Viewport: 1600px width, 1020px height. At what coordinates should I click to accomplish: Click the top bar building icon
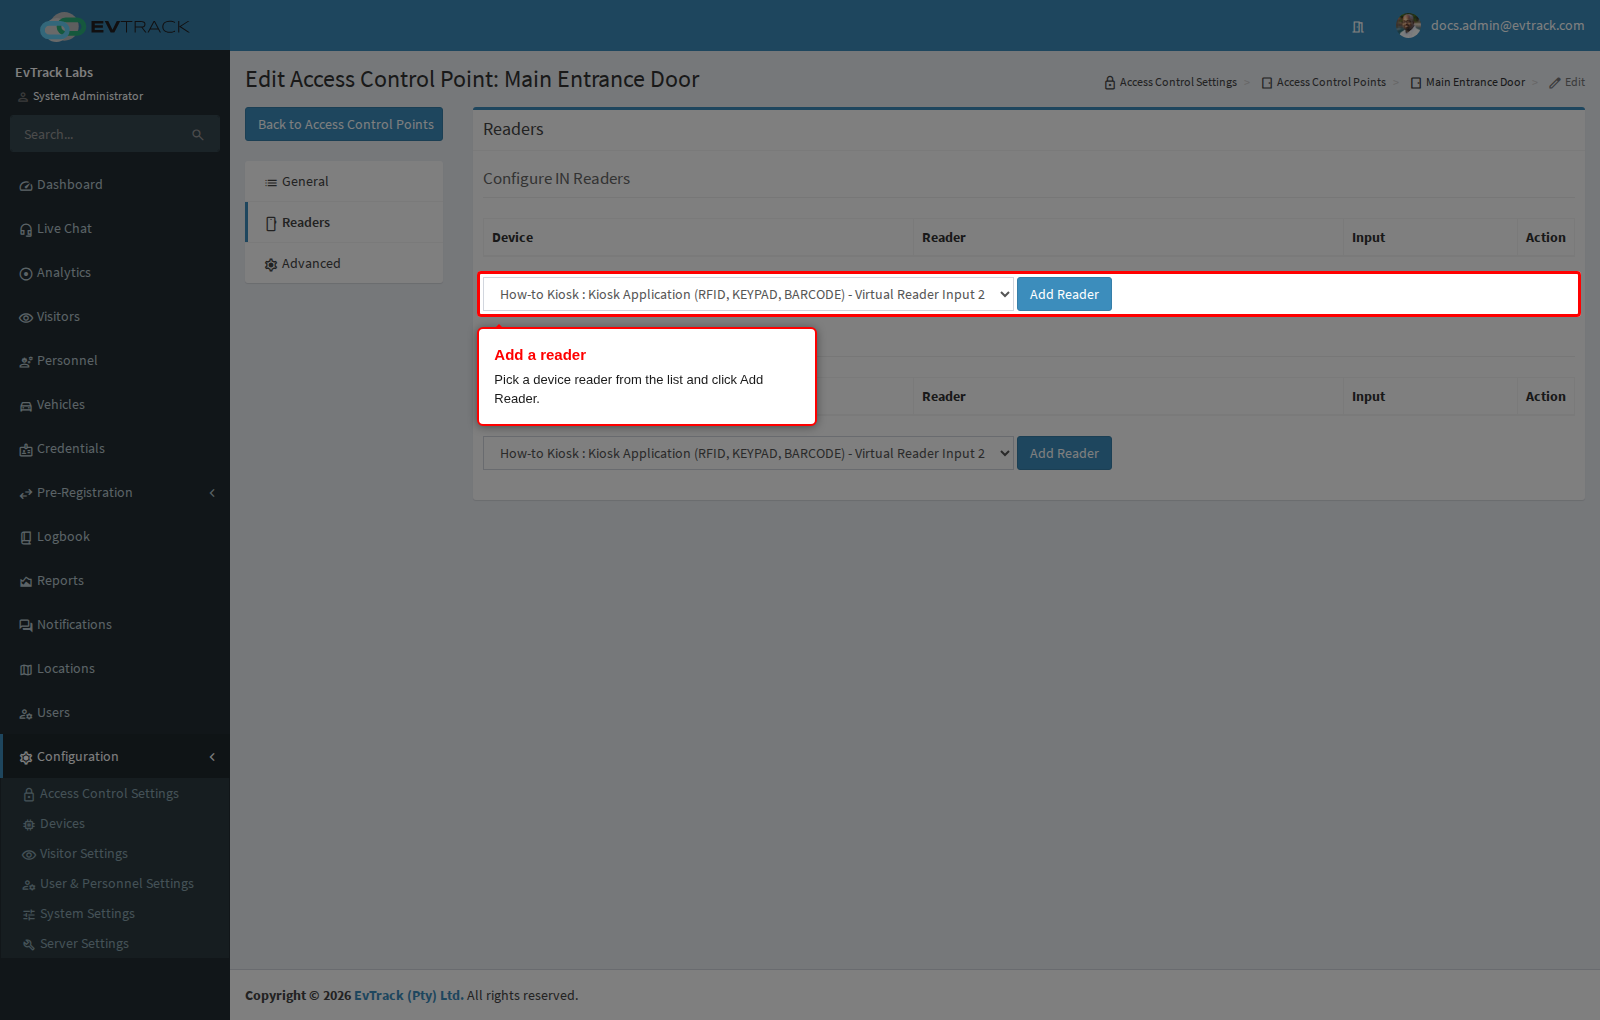(1358, 27)
